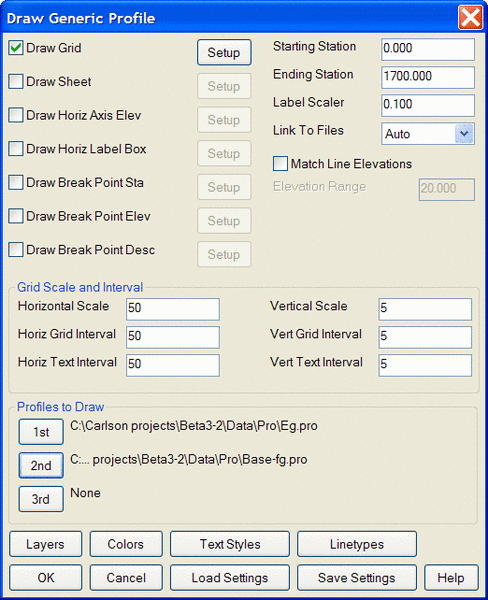Enable Match Line Elevations checkbox
488x600 pixels.
tap(280, 164)
